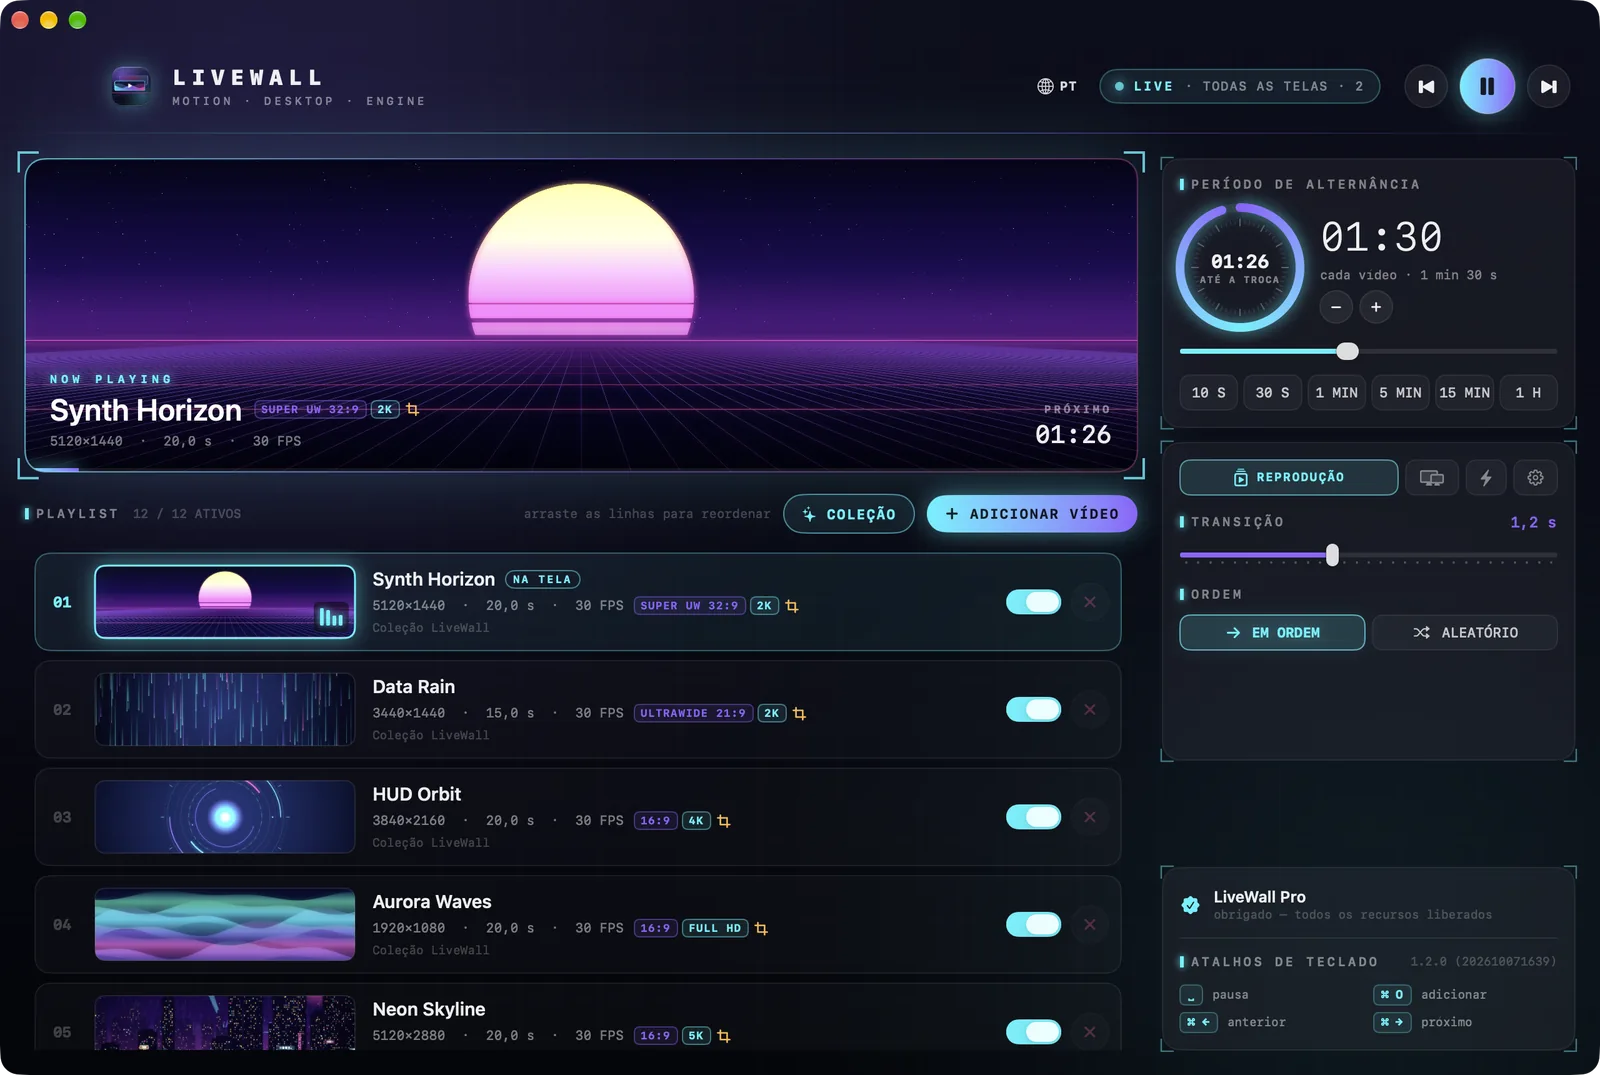This screenshot has width=1600, height=1075.
Task: Click the LiveWall app logo icon
Action: 131,86
